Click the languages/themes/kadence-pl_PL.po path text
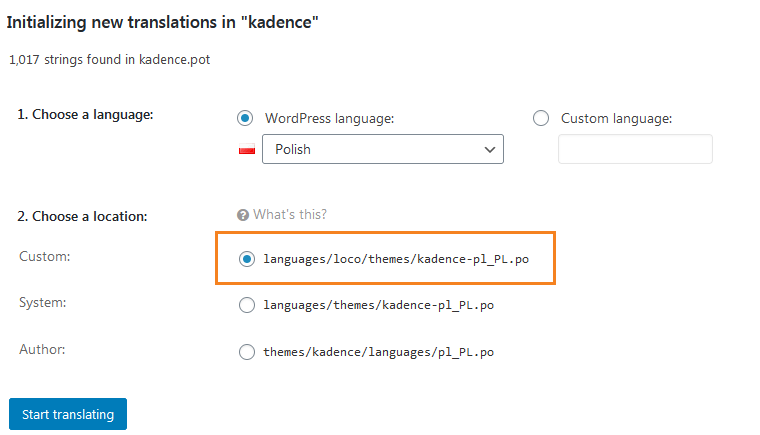Screen dimensions: 760x435 pyautogui.click(x=378, y=306)
